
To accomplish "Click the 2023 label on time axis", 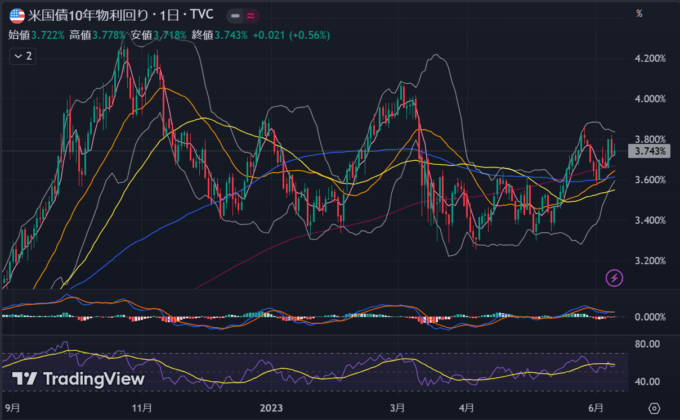I will [273, 408].
